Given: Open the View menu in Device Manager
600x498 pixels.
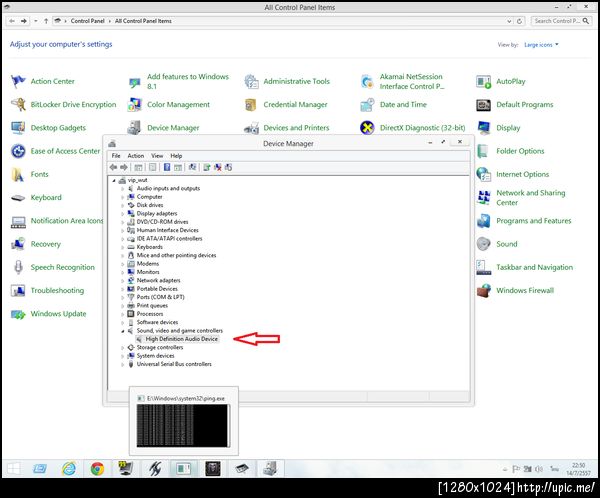Looking at the screenshot, I should pos(157,156).
